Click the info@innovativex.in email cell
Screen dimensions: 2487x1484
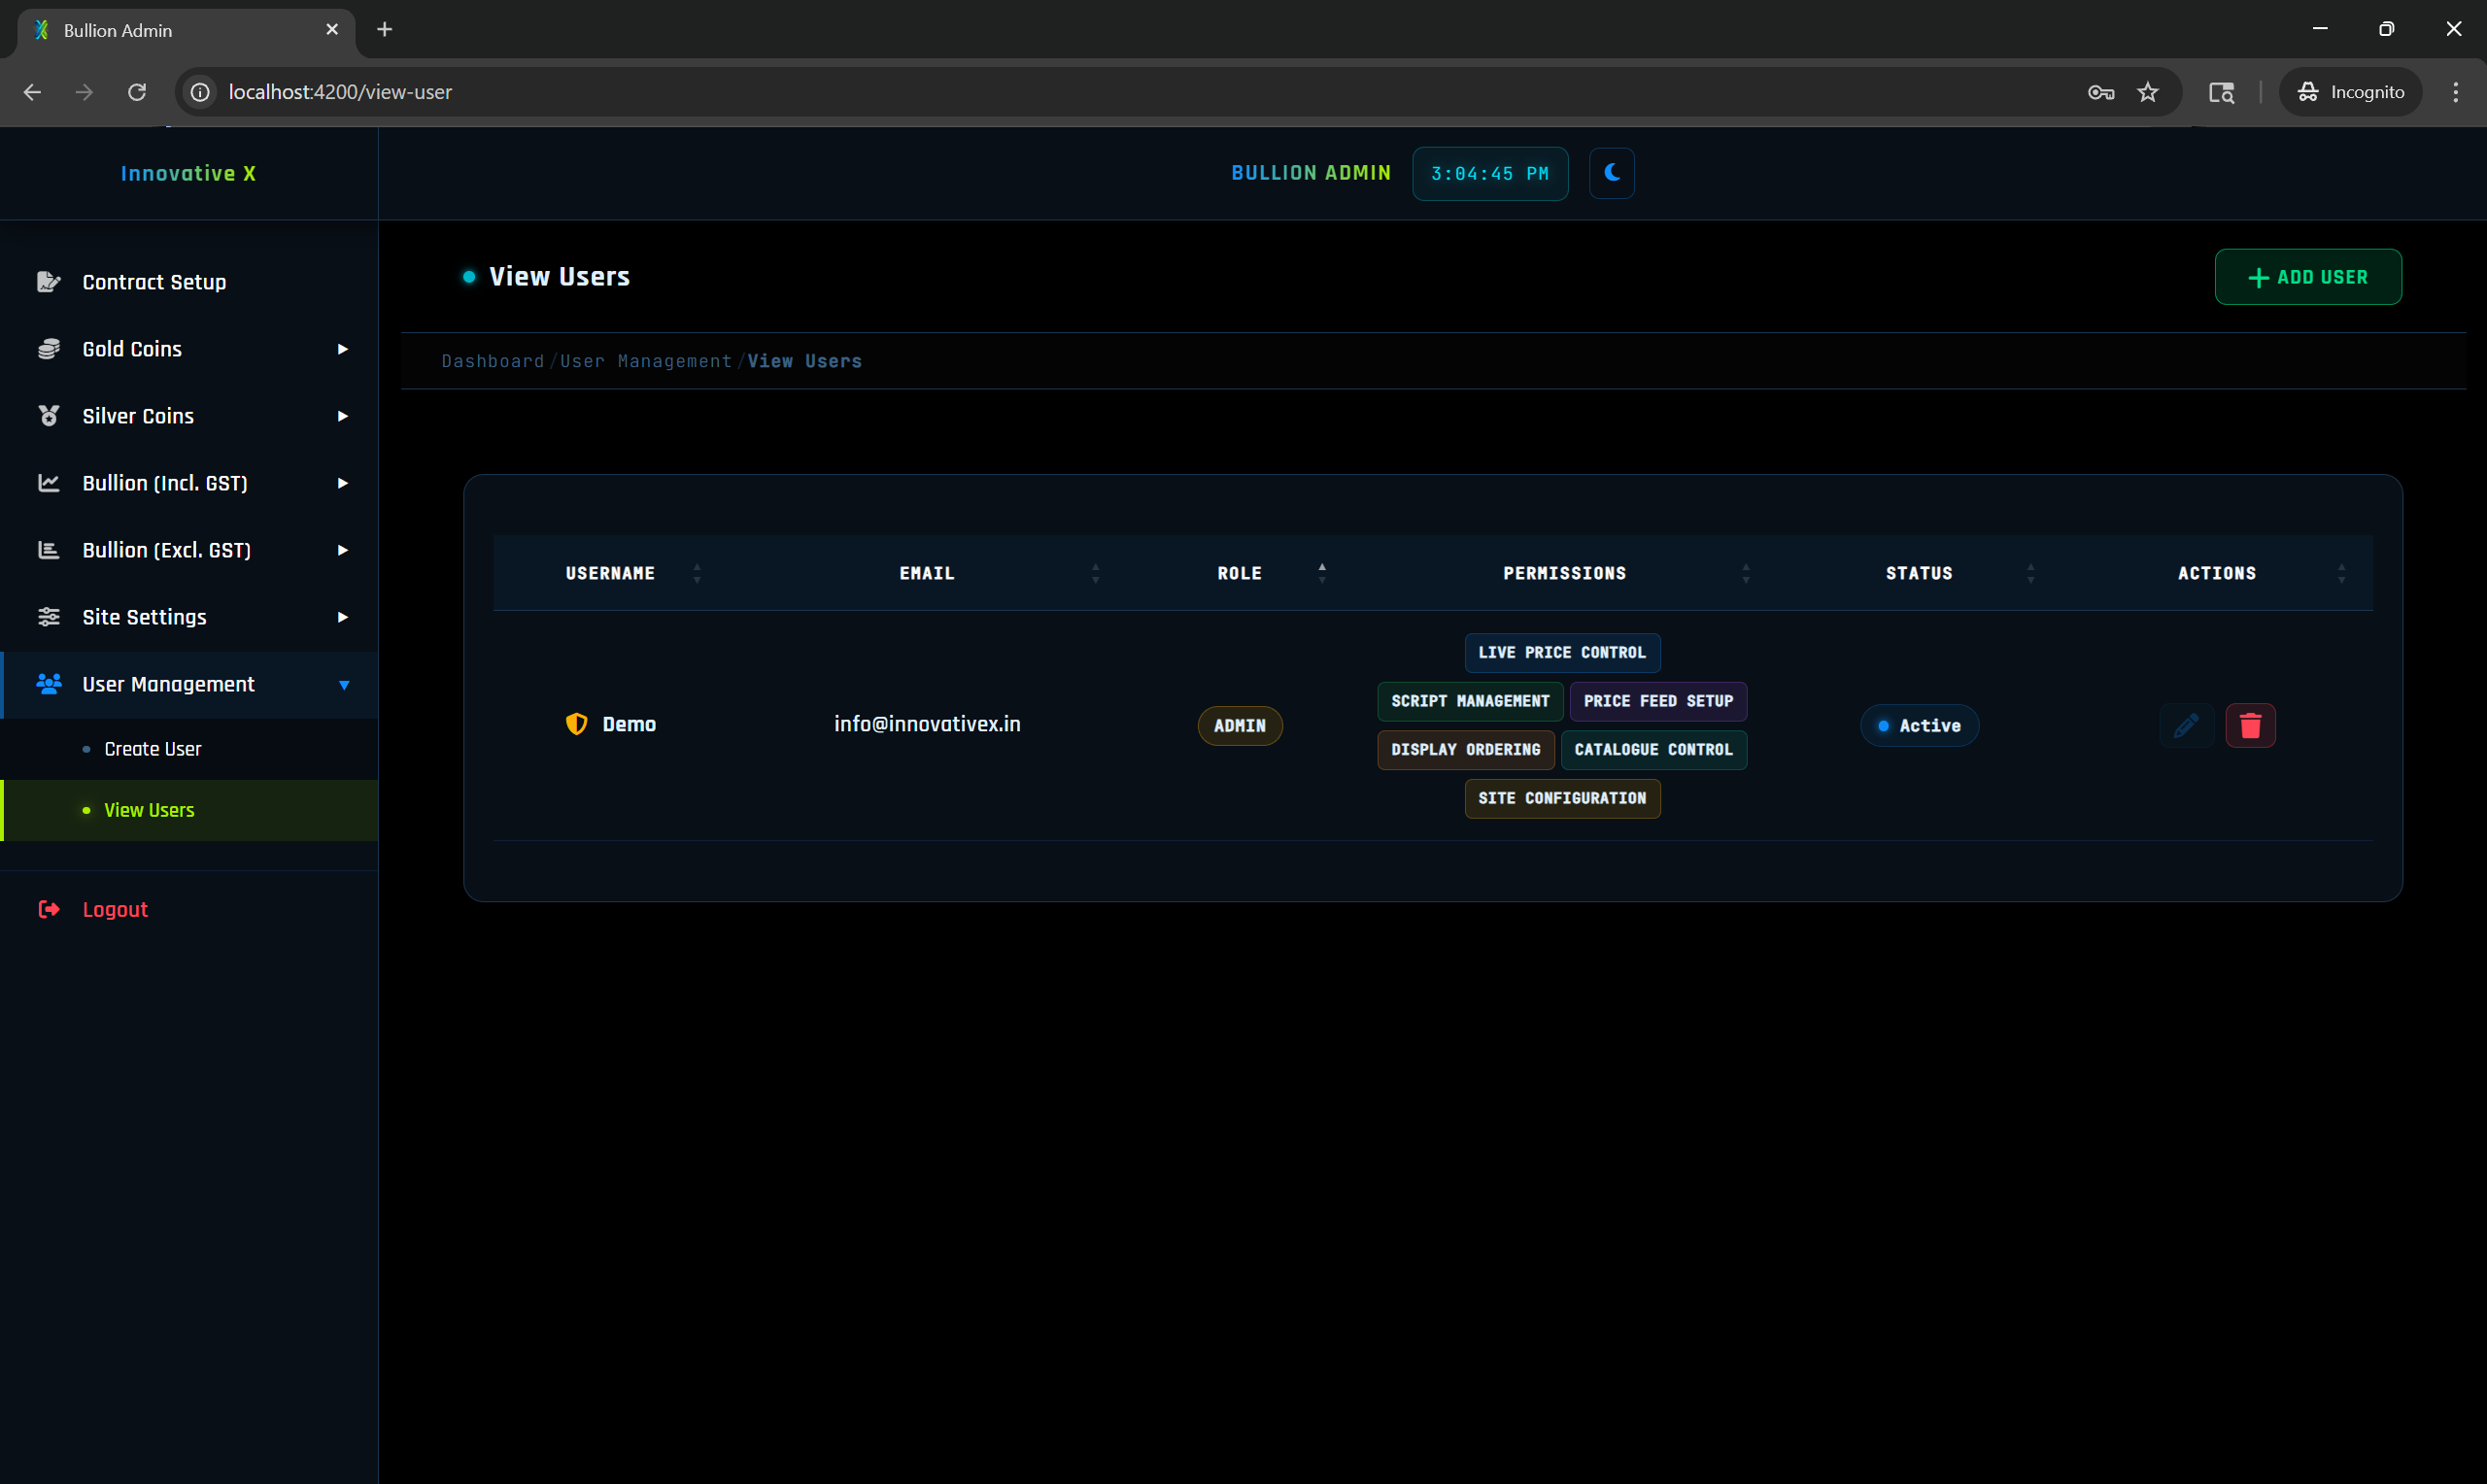click(x=927, y=724)
